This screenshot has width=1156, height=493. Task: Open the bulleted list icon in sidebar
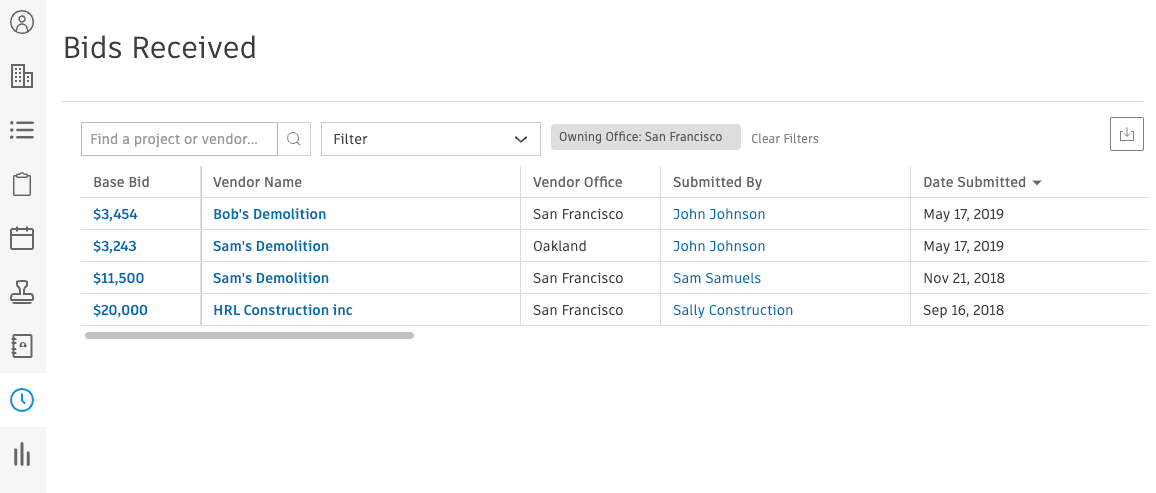22,130
